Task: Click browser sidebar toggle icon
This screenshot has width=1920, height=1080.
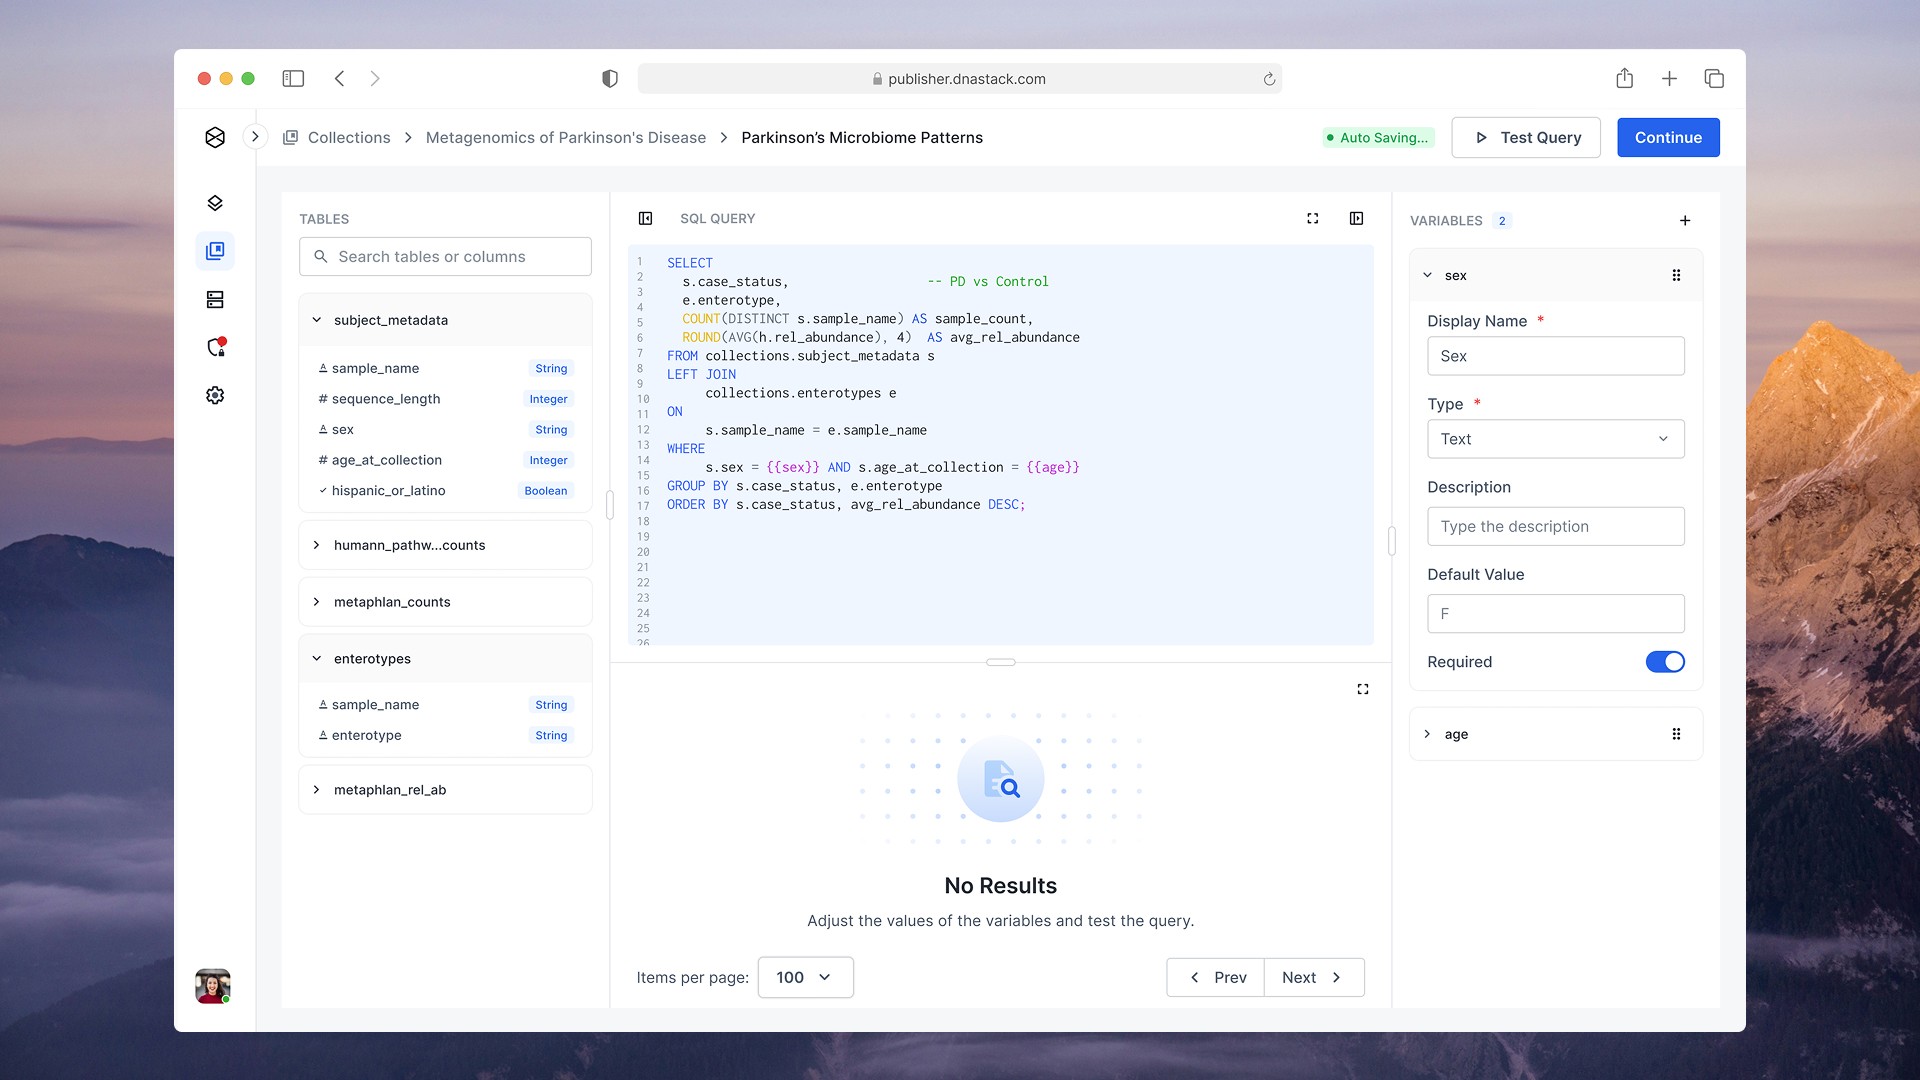Action: point(293,78)
